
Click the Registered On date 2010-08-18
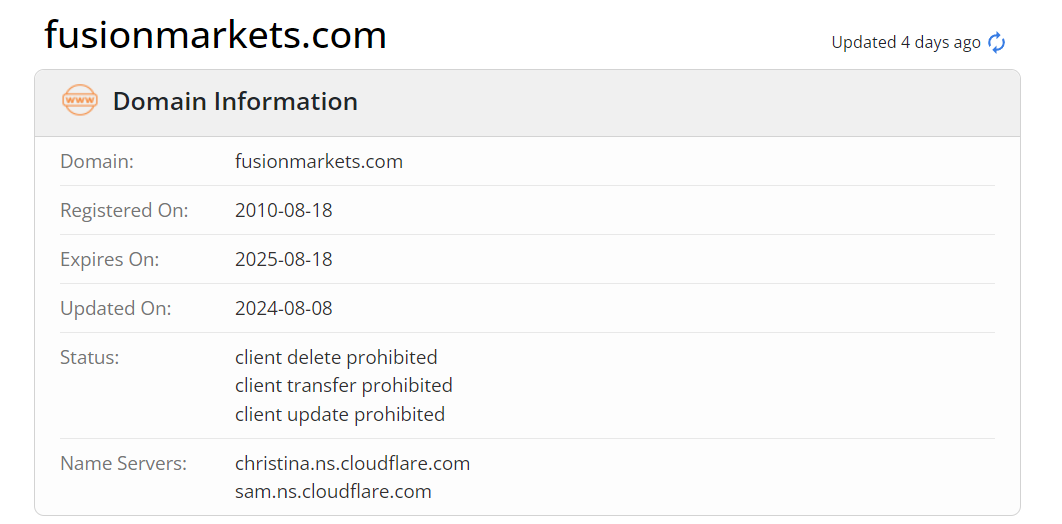click(283, 210)
